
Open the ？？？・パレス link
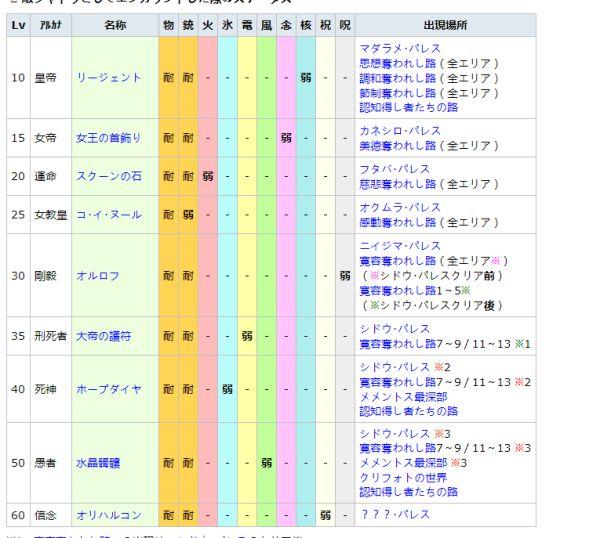pyautogui.click(x=395, y=514)
